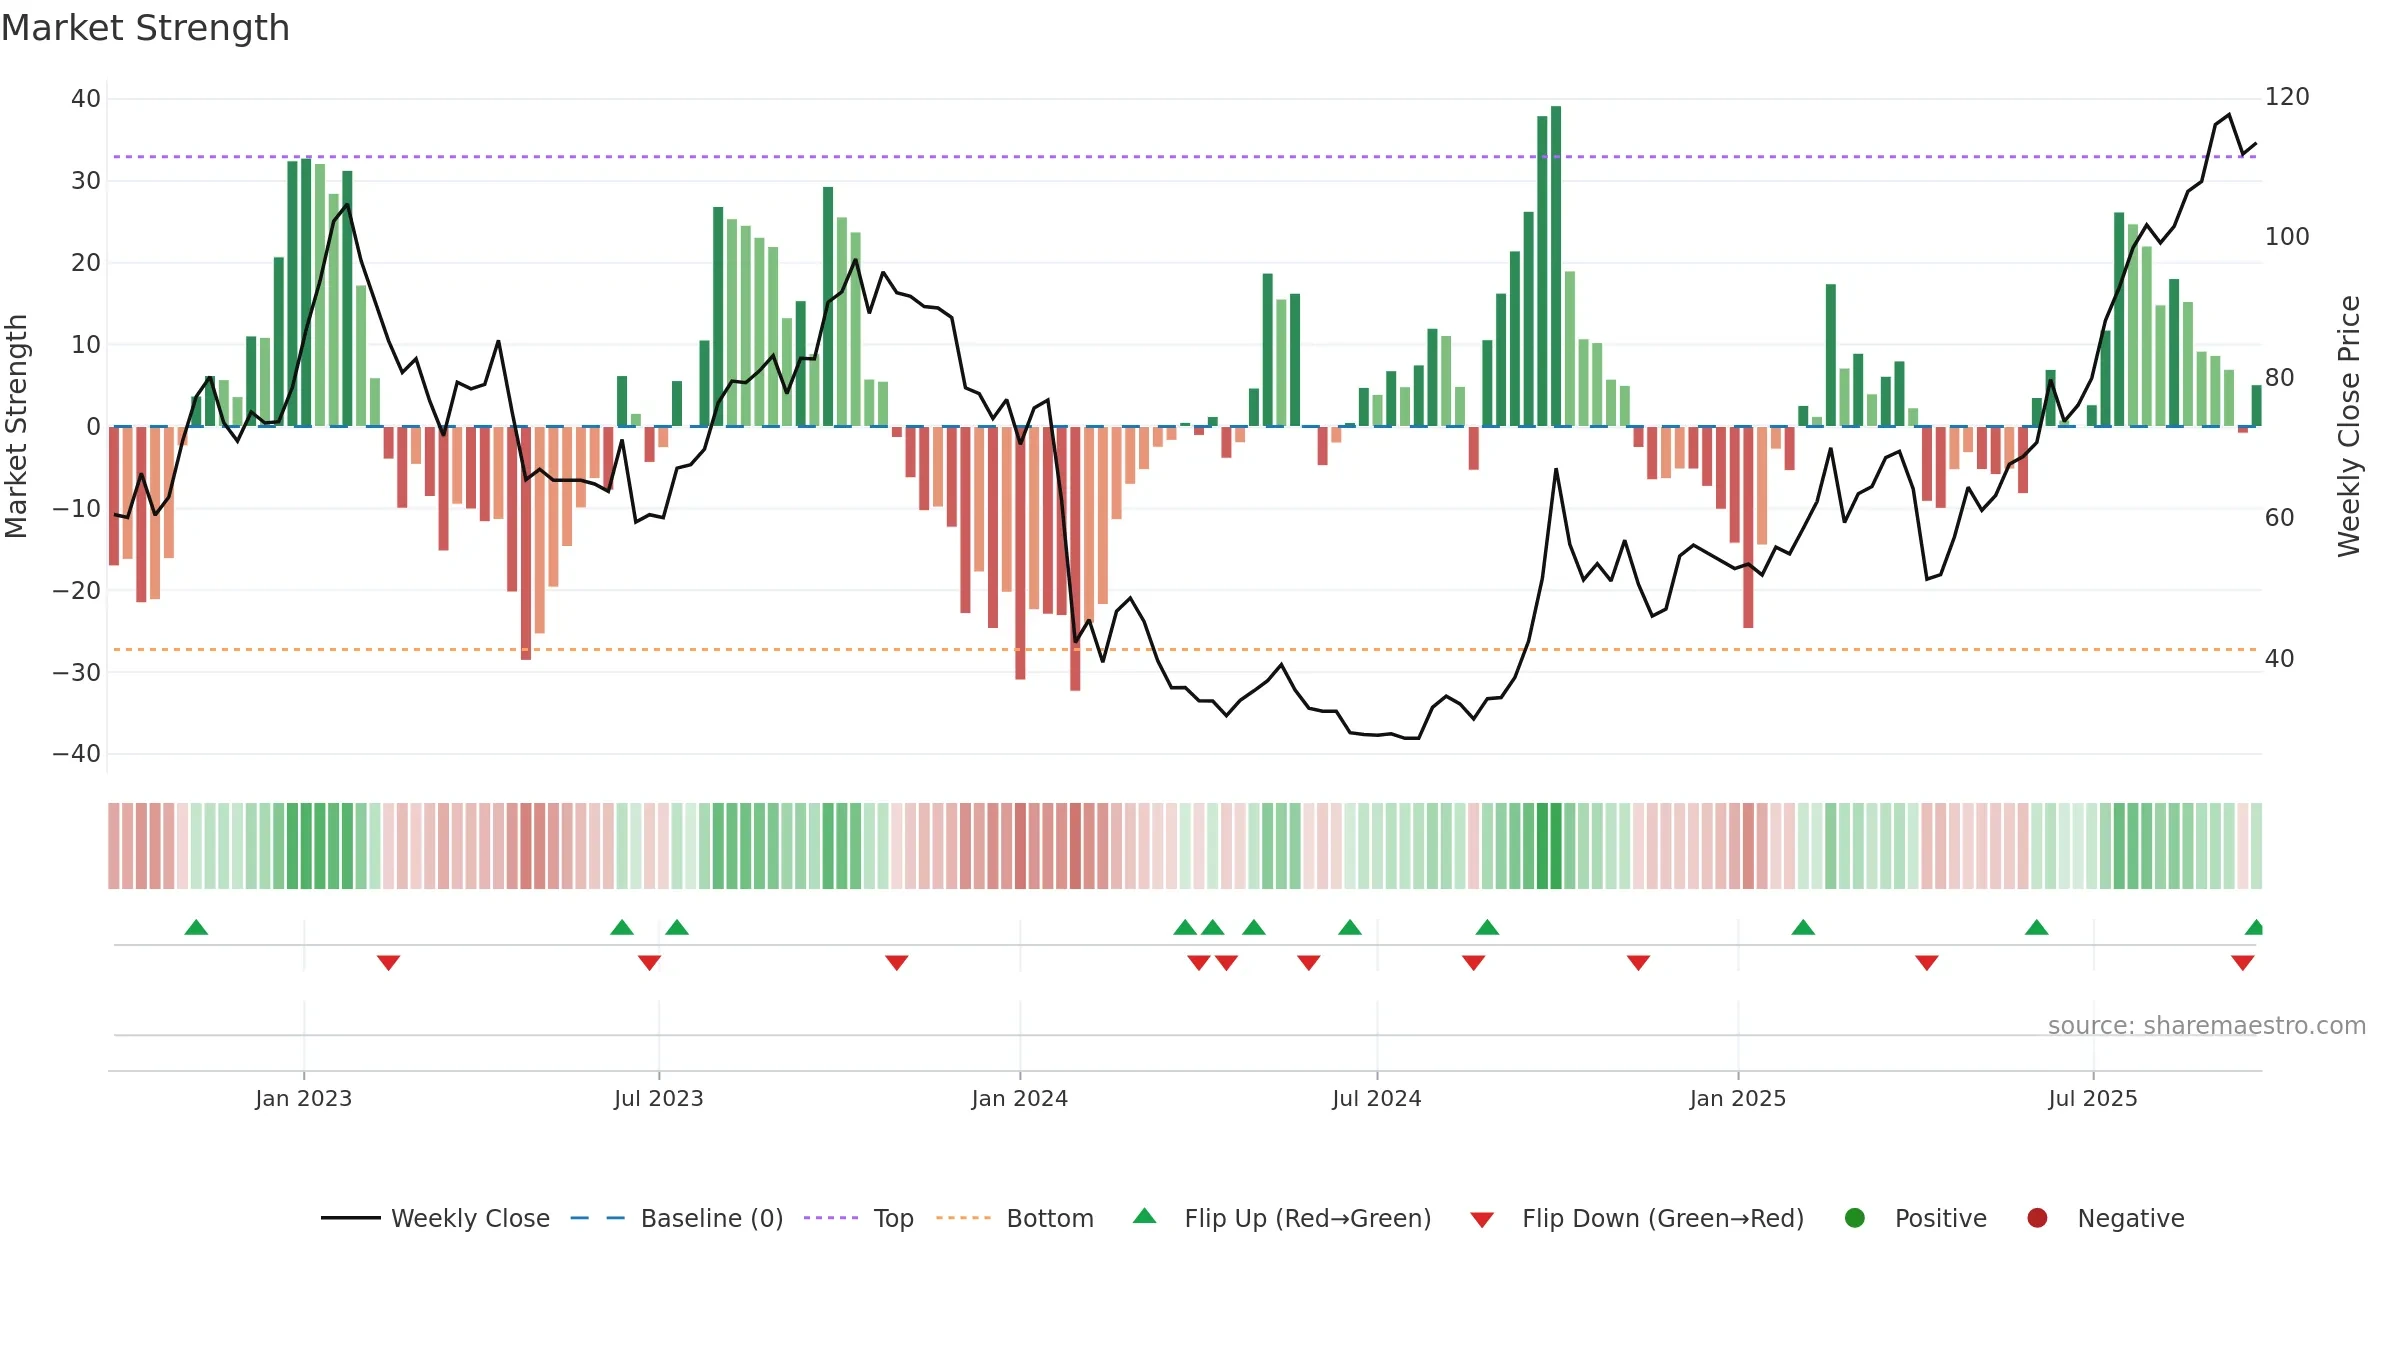Click the green Flip Up triangle legend icon

point(1145,1216)
